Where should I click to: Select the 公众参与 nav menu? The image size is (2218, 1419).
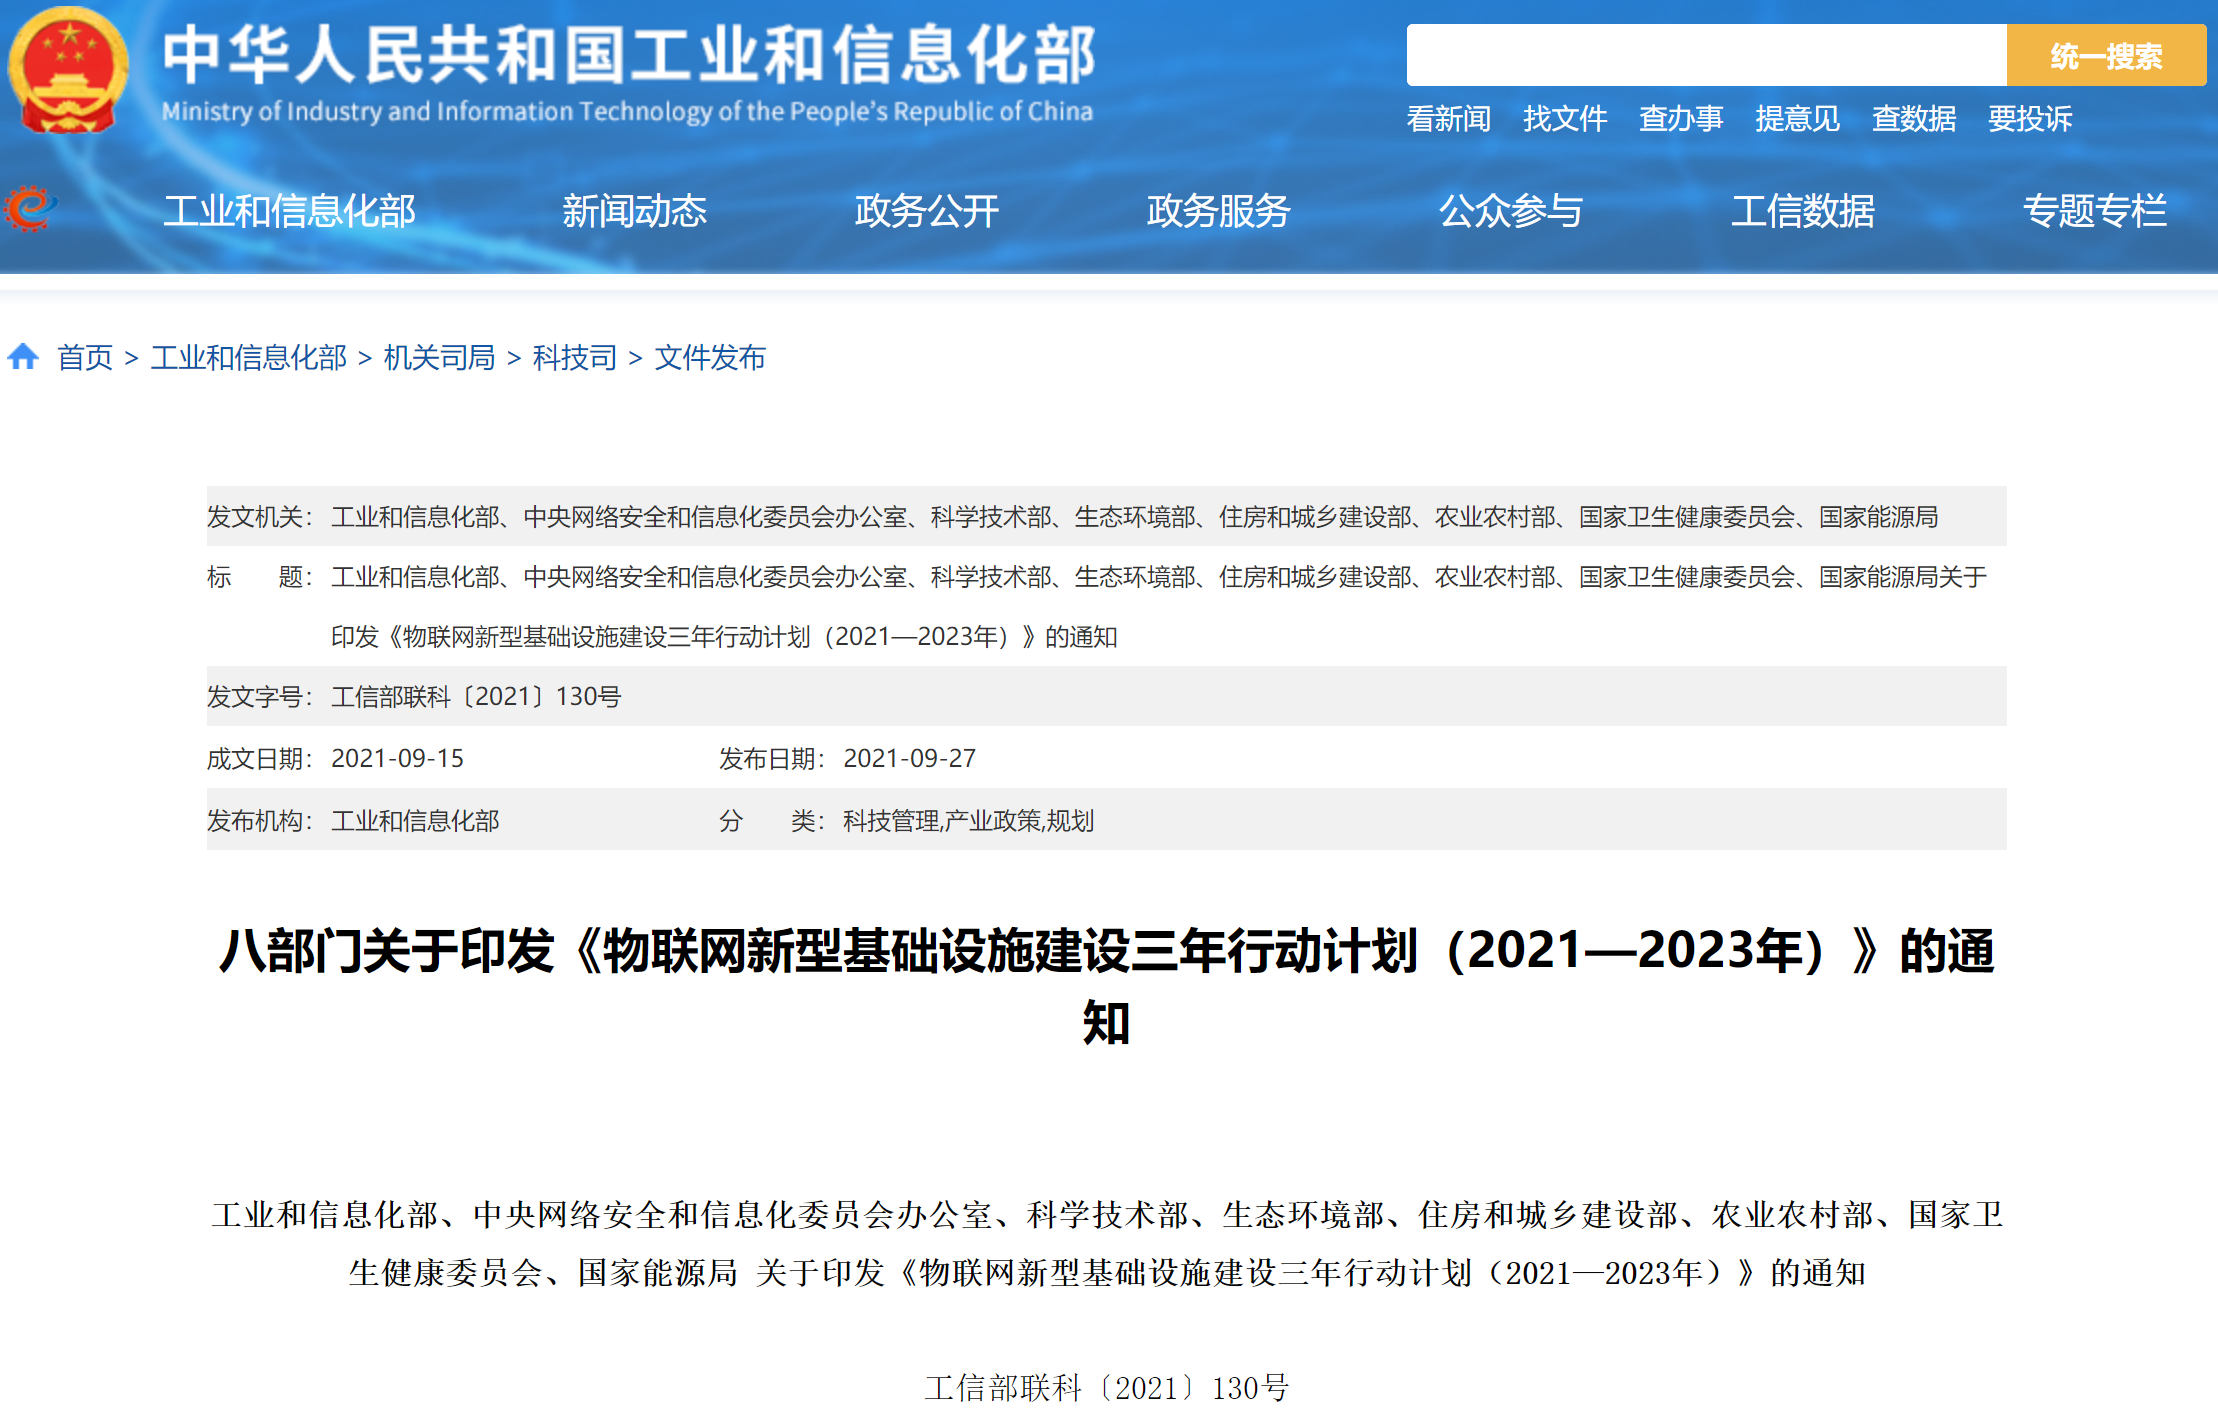[x=1510, y=211]
